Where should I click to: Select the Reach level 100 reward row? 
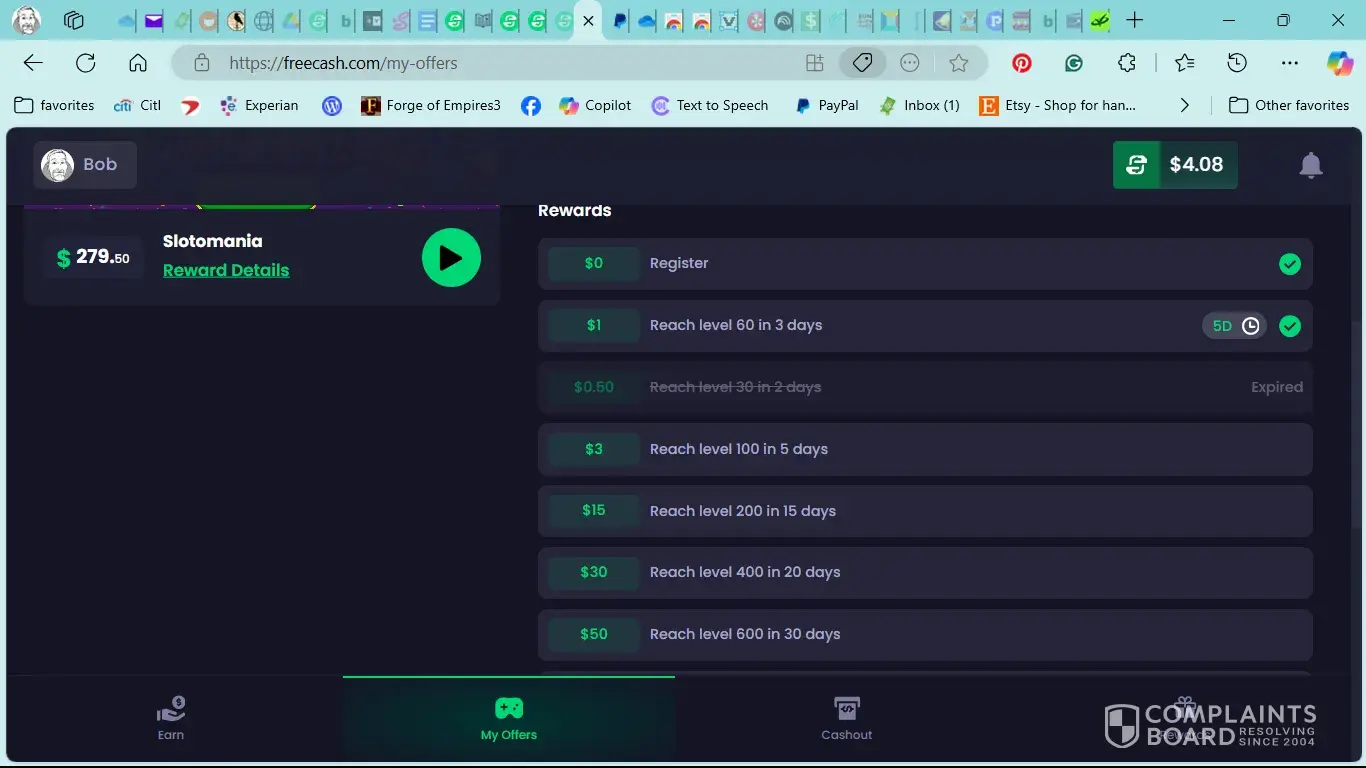coord(924,449)
